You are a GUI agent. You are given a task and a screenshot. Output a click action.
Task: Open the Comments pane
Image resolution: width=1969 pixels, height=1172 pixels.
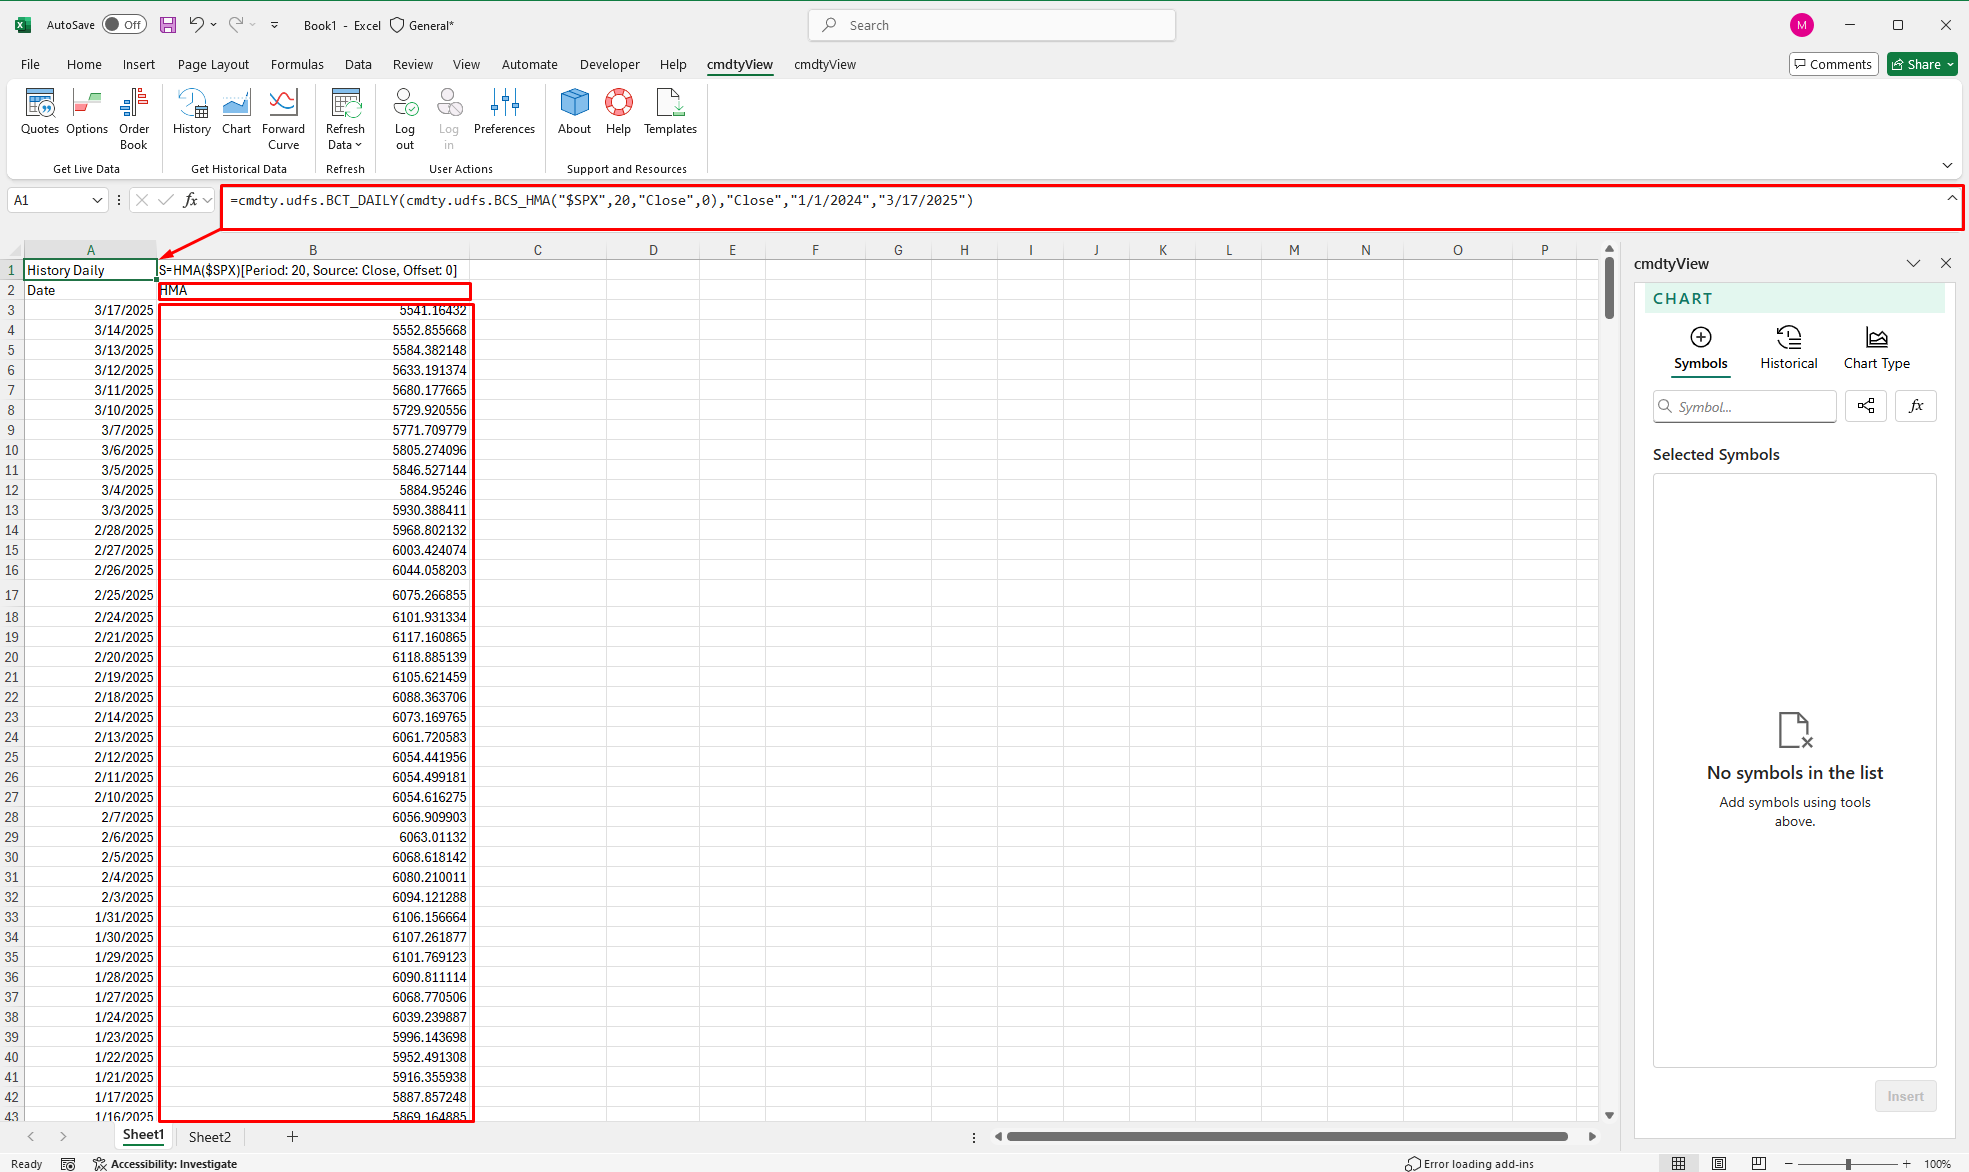(1833, 64)
